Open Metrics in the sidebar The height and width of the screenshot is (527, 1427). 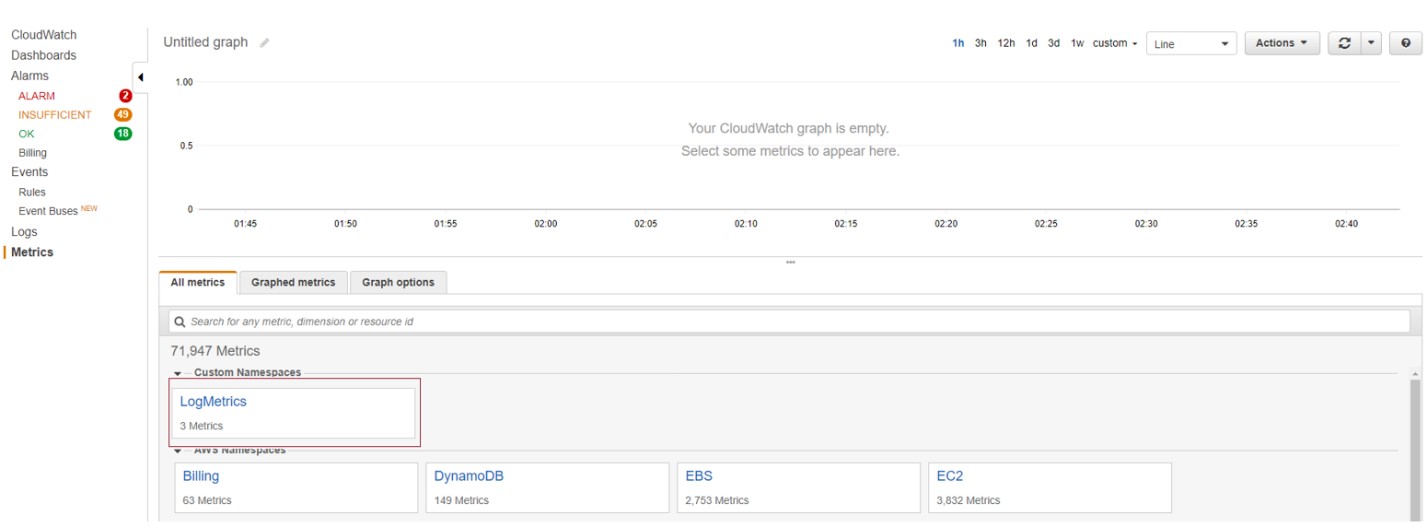pyautogui.click(x=32, y=252)
